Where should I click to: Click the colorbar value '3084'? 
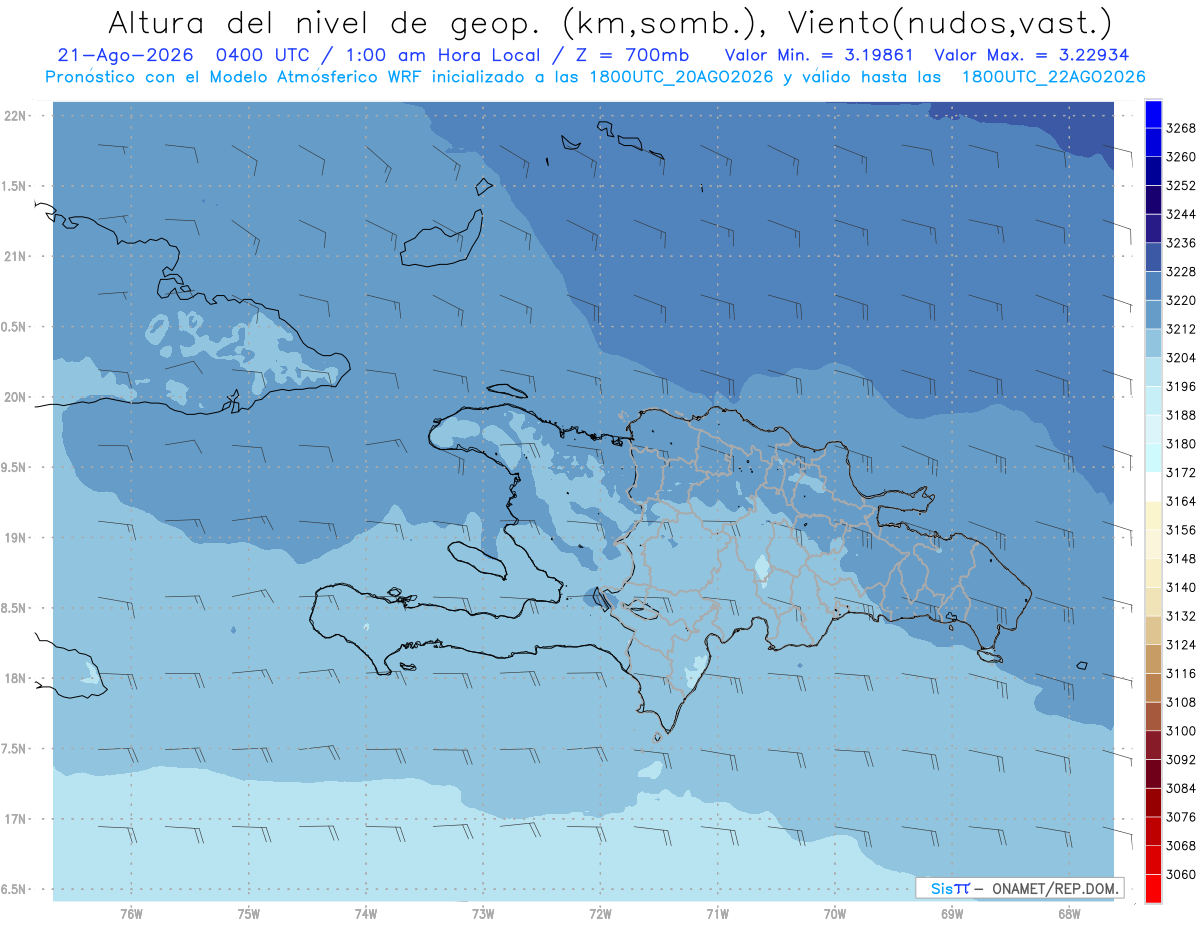[1181, 788]
